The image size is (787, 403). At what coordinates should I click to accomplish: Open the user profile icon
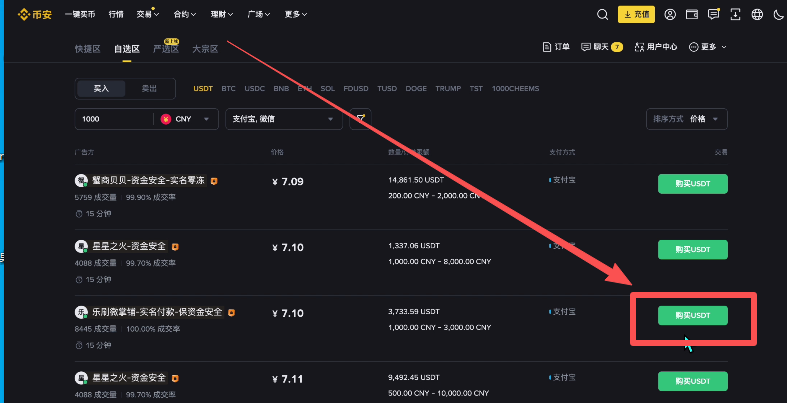coord(669,15)
